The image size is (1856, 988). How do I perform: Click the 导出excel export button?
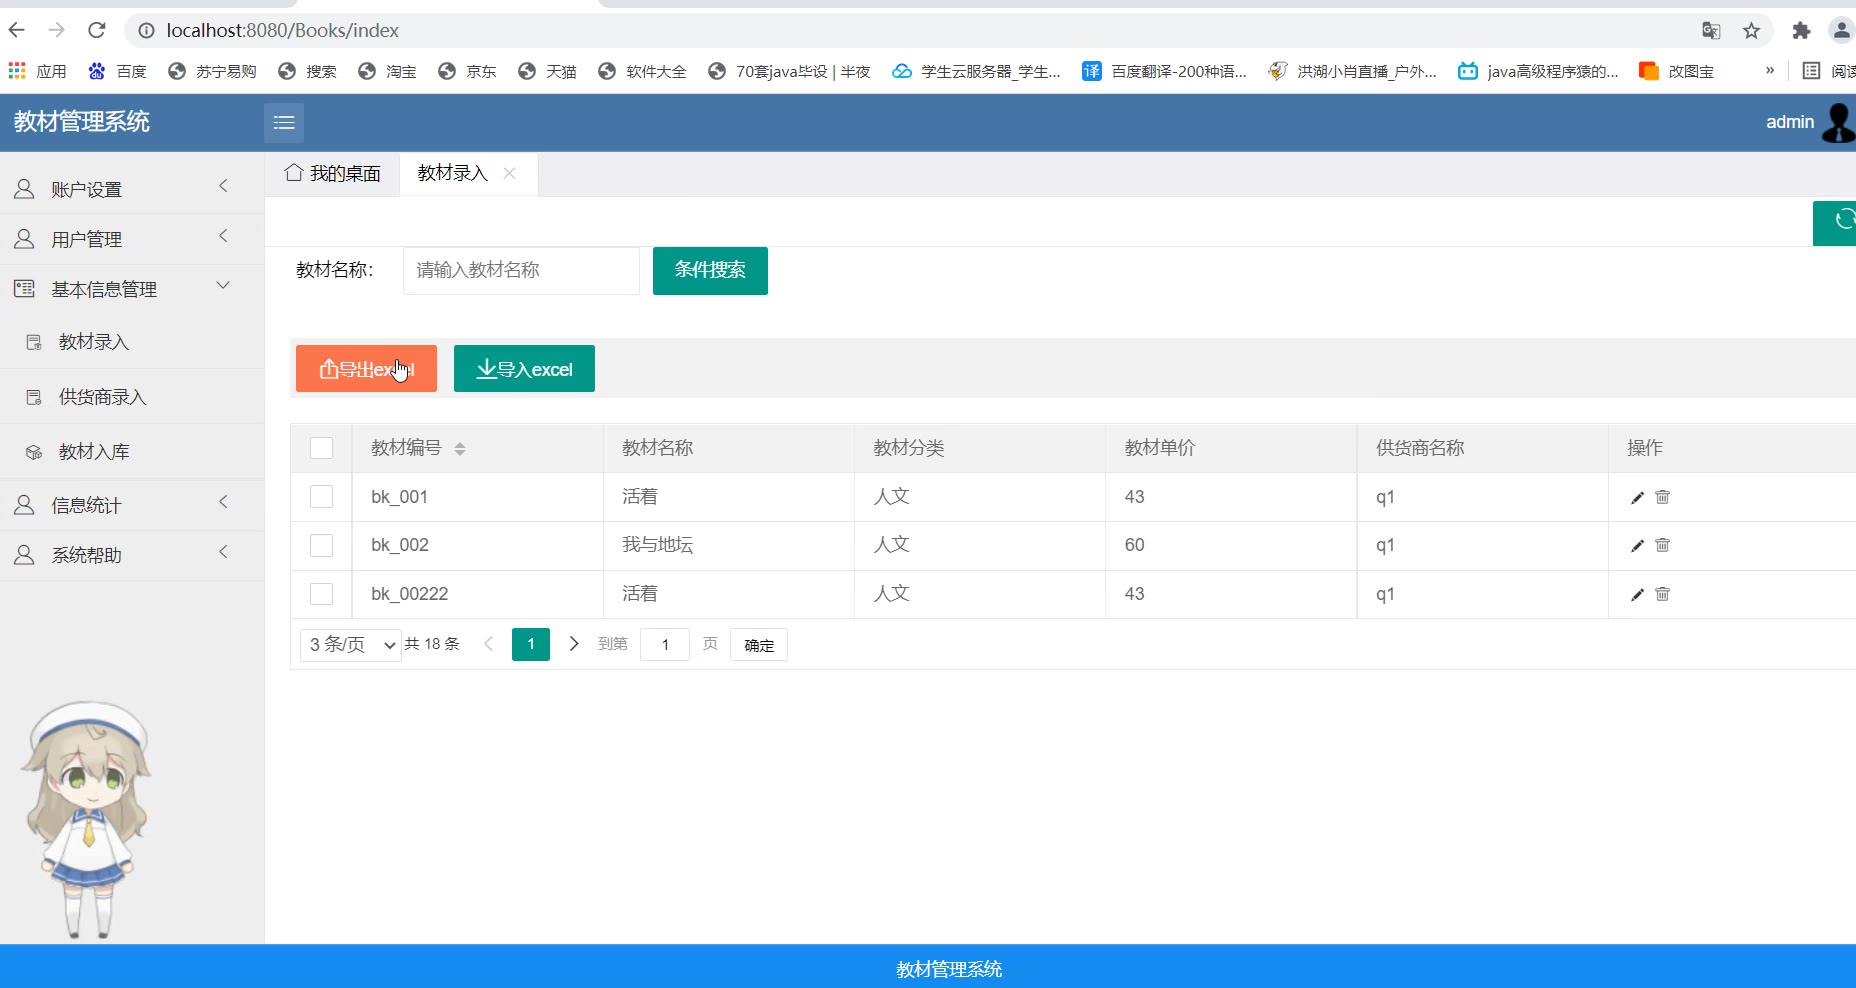tap(366, 369)
